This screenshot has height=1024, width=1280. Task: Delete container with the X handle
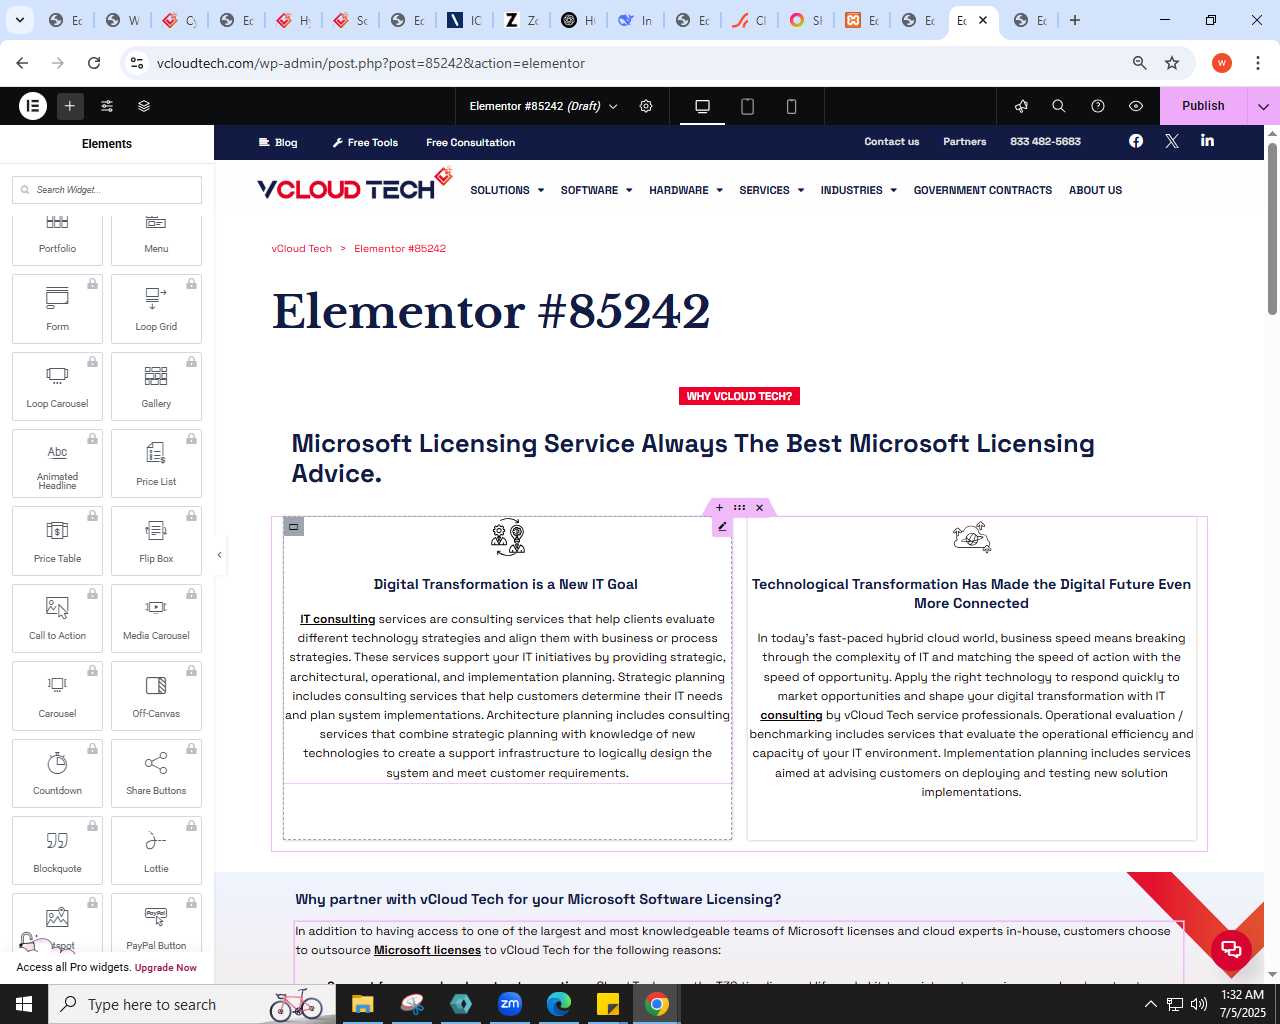click(x=759, y=508)
